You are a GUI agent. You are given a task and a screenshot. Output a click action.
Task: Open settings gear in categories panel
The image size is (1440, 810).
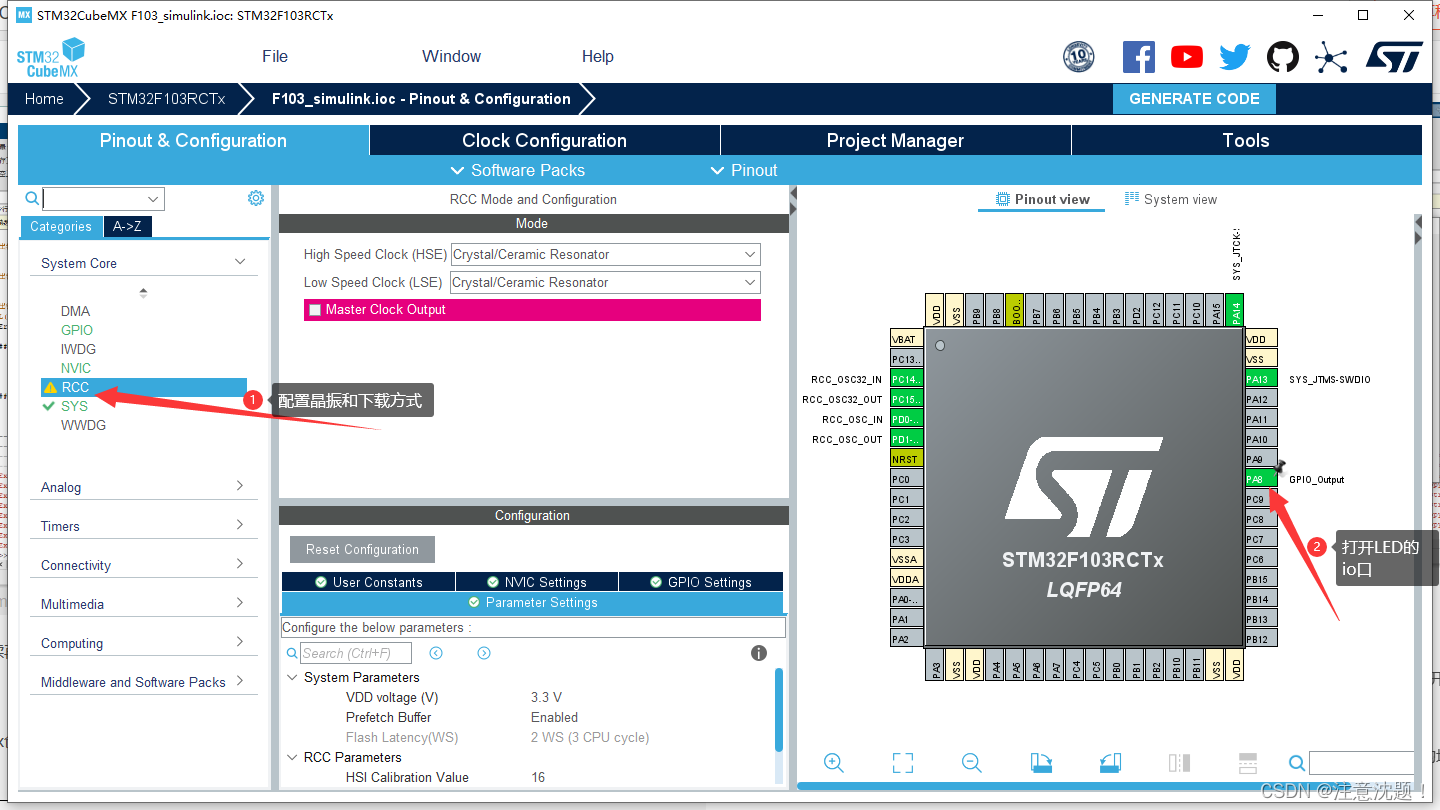[x=256, y=198]
